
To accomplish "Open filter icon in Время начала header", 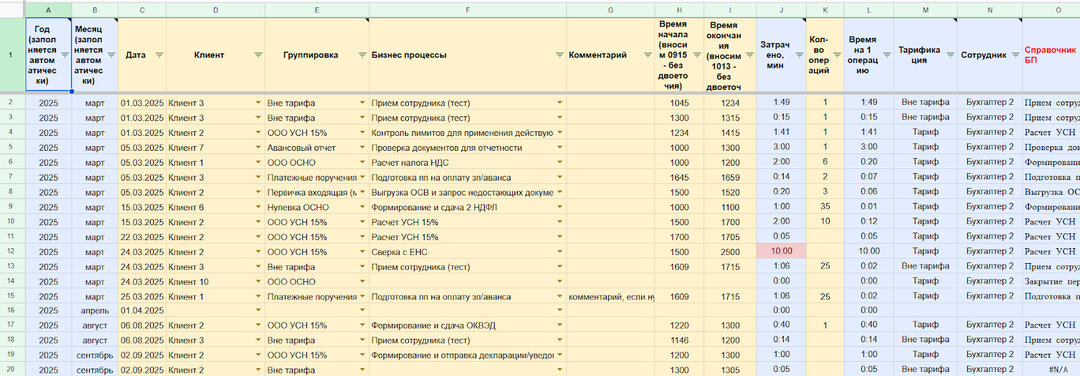I will [696, 54].
